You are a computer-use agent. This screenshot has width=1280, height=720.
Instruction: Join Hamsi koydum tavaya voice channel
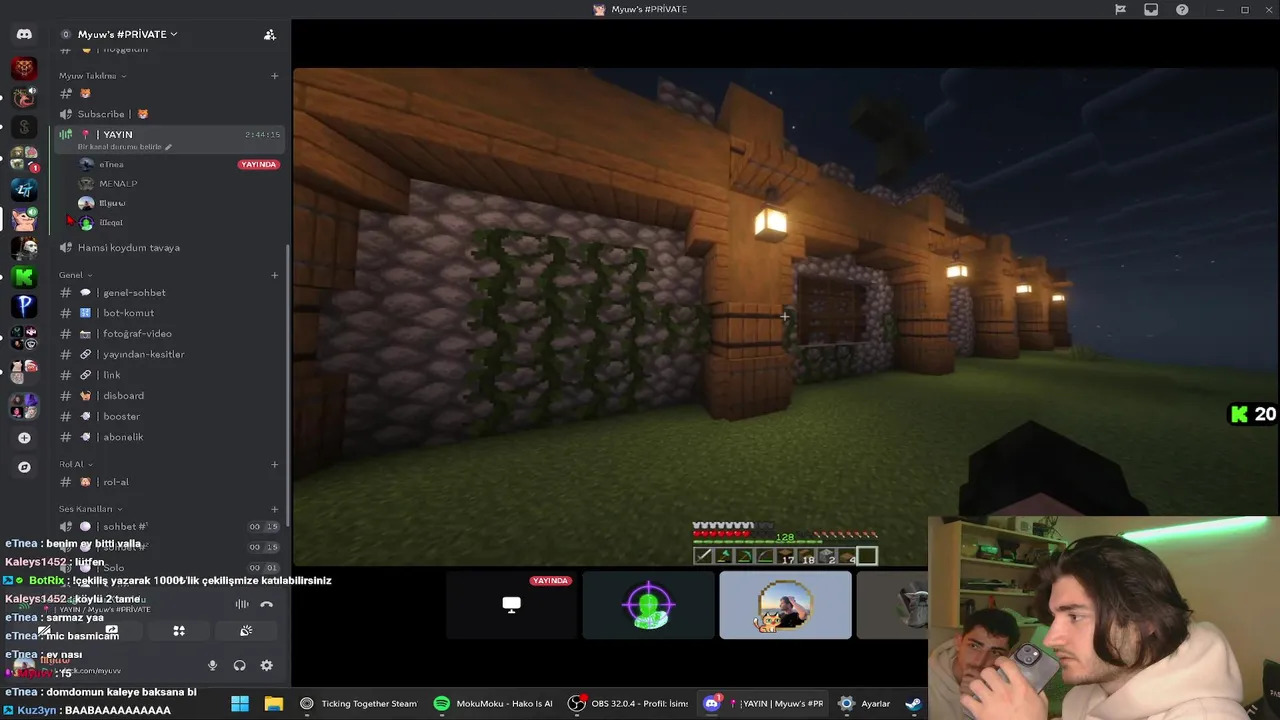170,248
